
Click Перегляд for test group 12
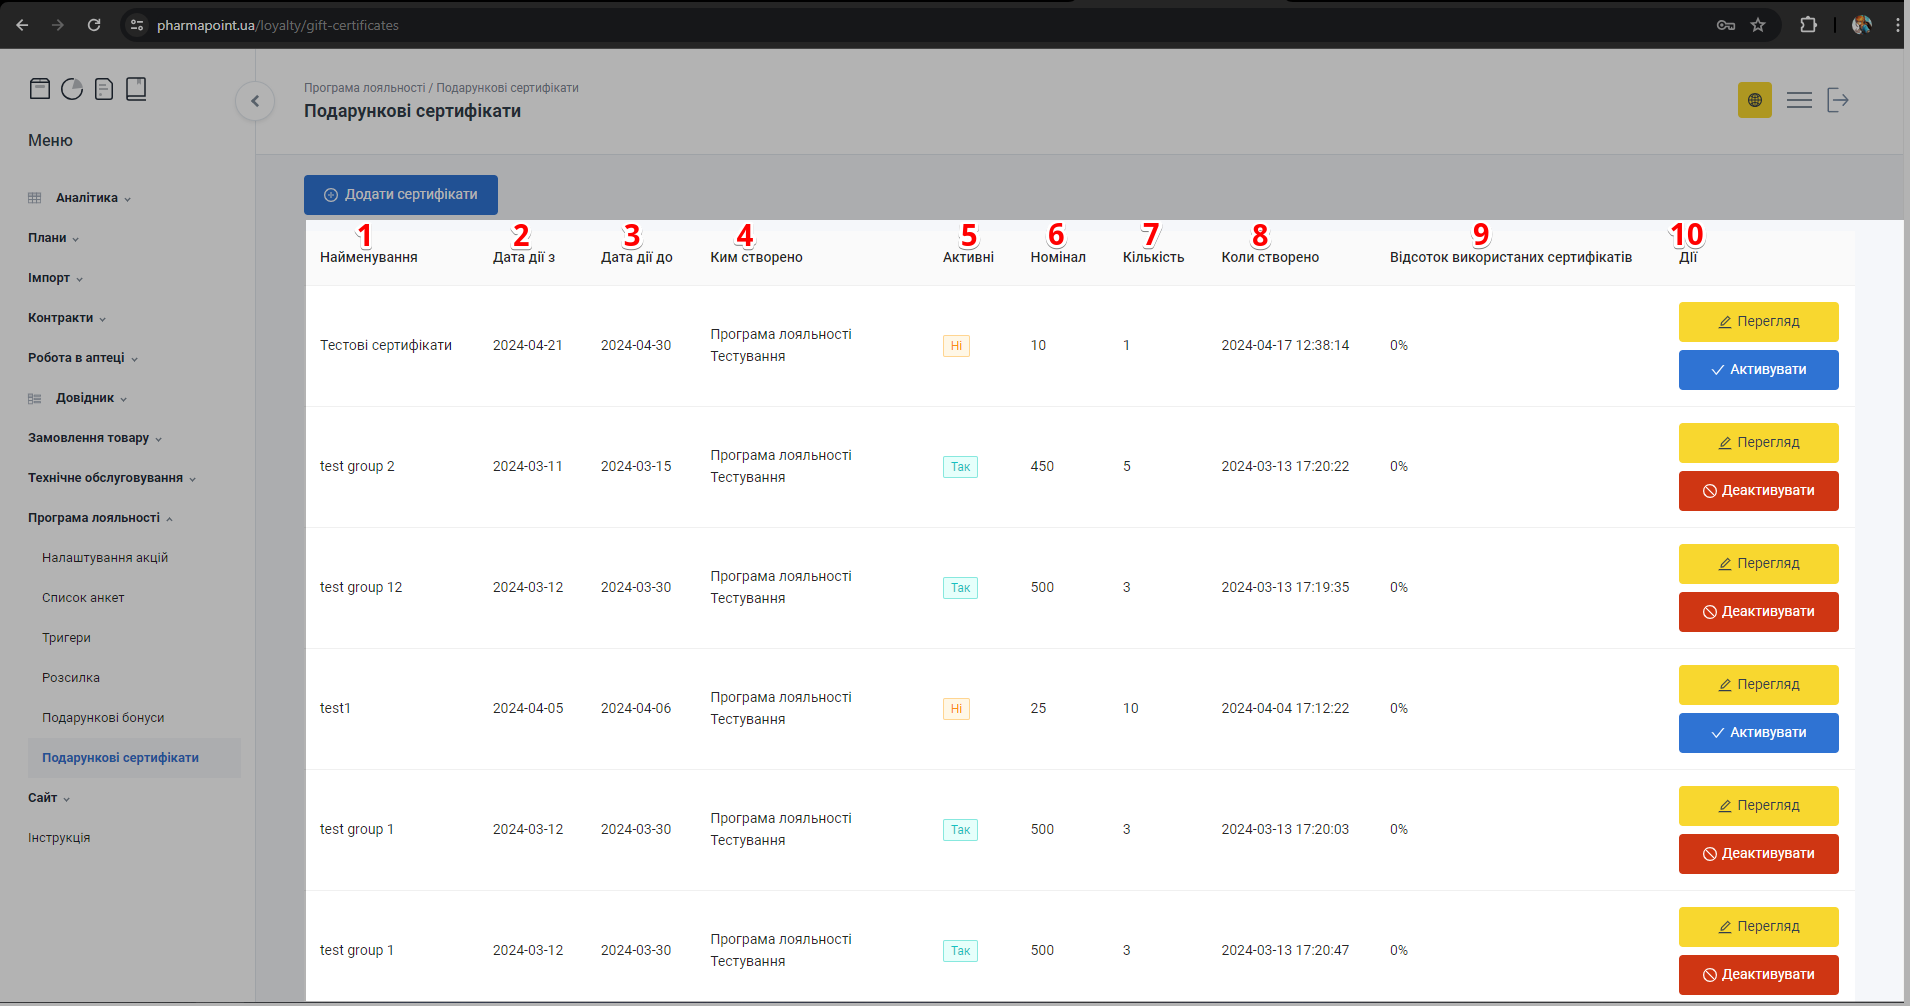pyautogui.click(x=1758, y=564)
